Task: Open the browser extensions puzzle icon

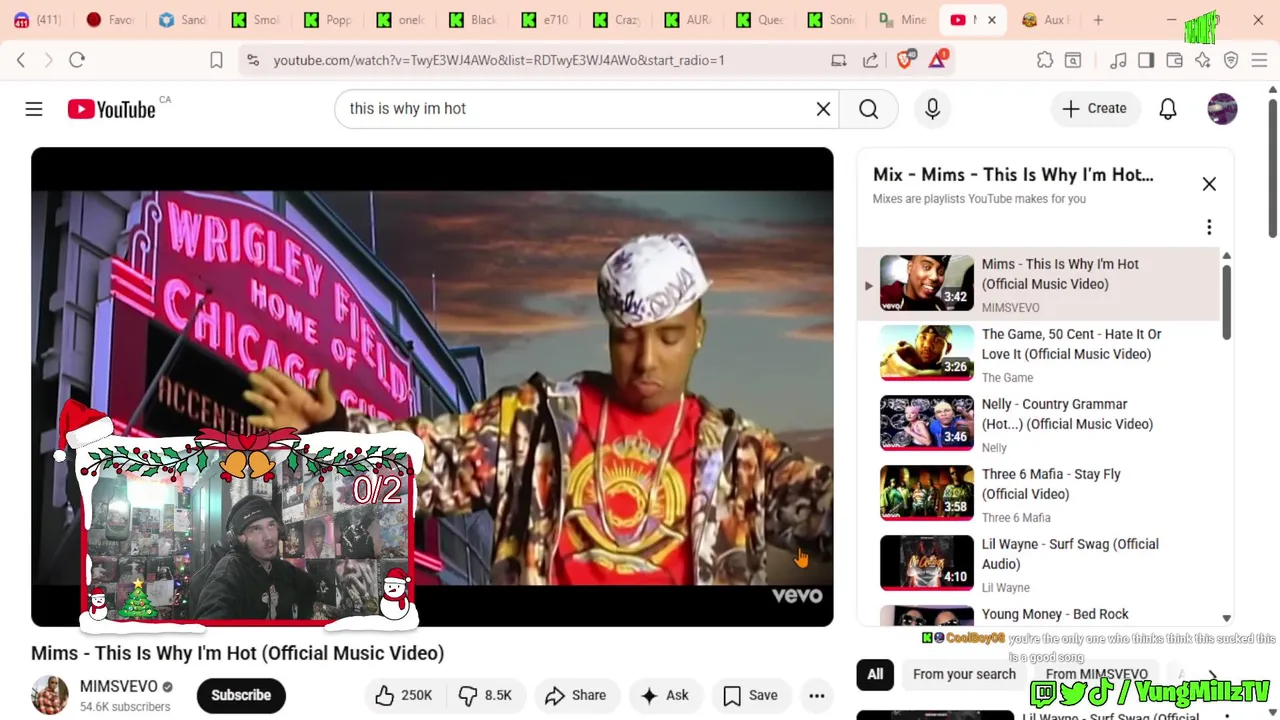Action: click(x=1045, y=60)
